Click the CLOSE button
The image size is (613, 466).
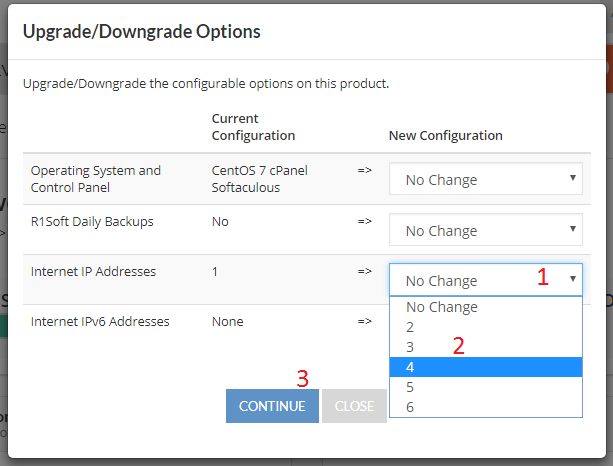354,406
